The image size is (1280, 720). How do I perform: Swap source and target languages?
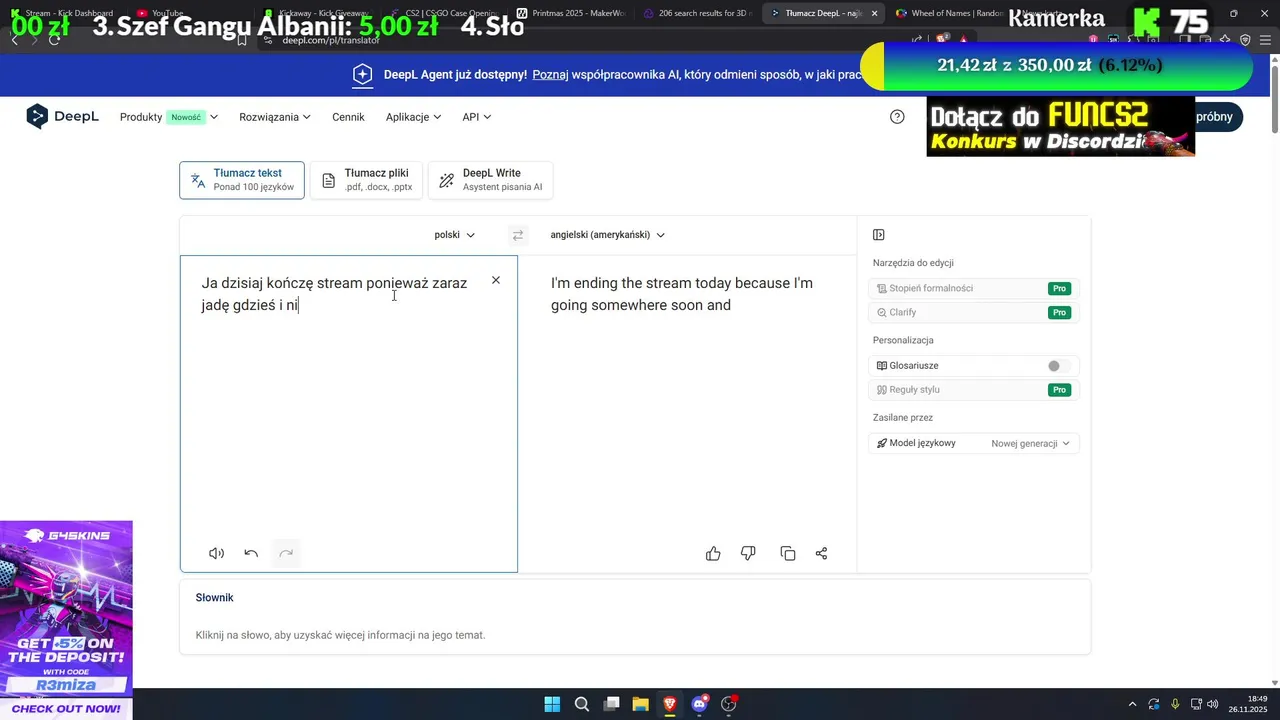518,235
